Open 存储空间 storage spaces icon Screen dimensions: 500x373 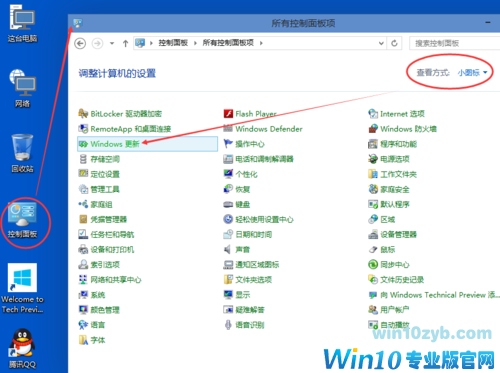tap(83, 159)
